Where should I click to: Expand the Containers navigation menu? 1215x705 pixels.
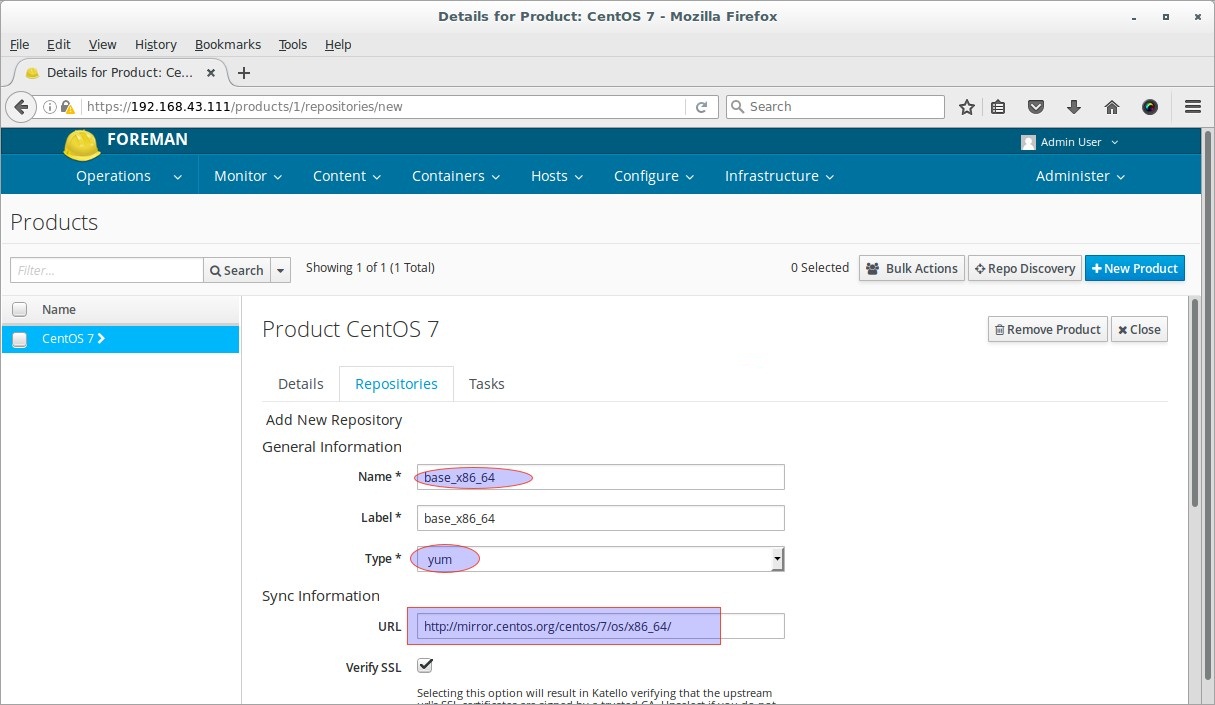pos(456,176)
